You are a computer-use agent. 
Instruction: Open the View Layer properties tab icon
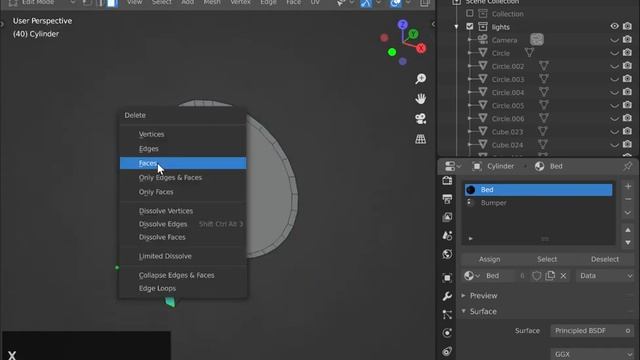447,217
